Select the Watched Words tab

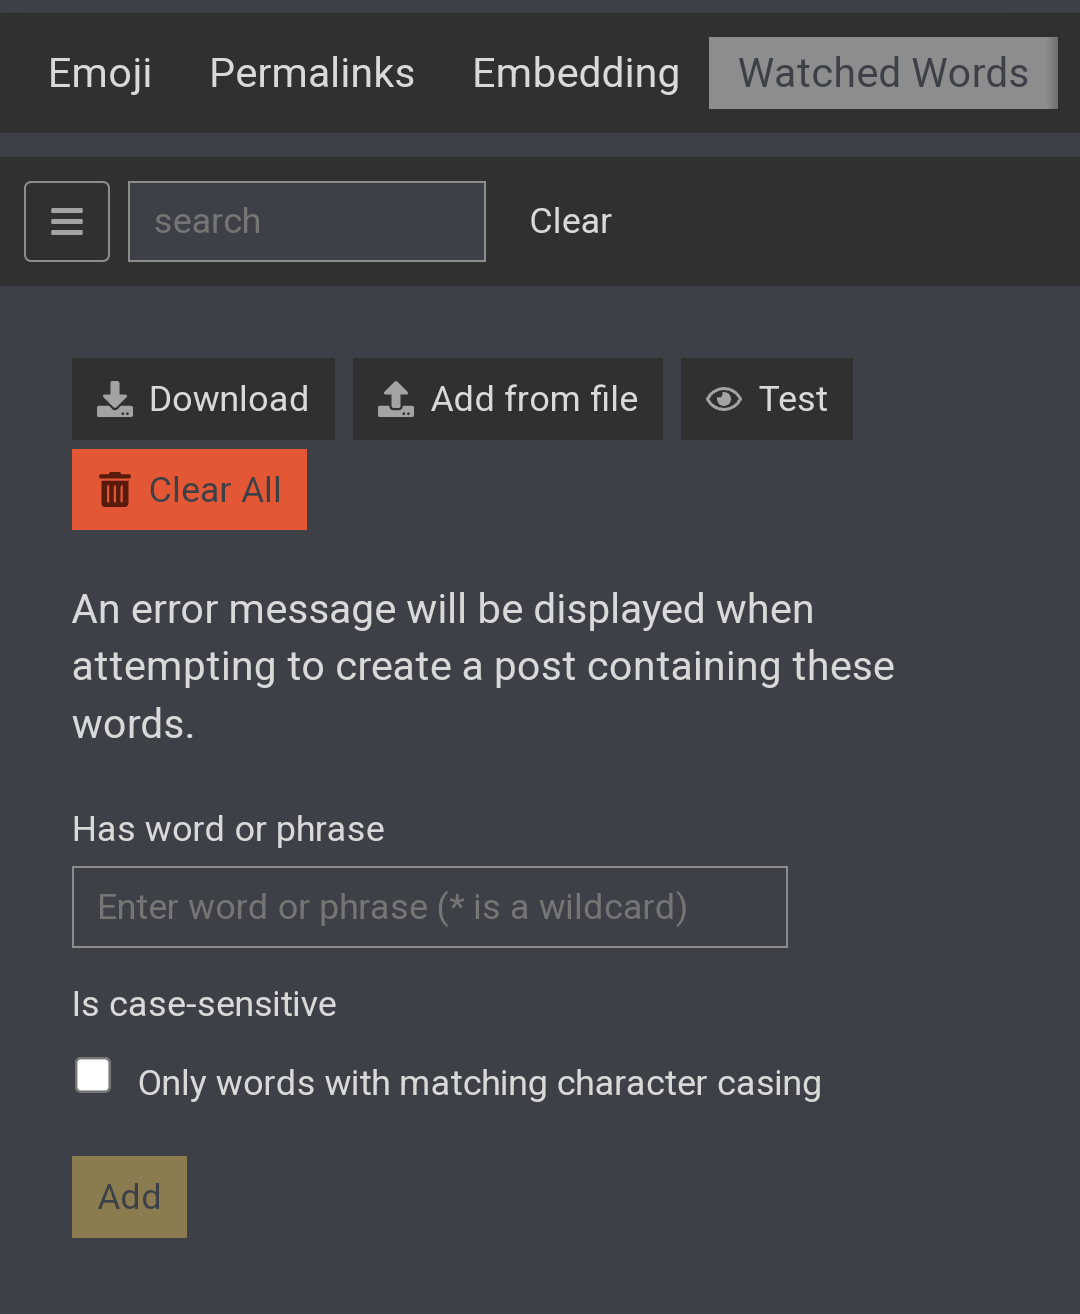pyautogui.click(x=883, y=73)
